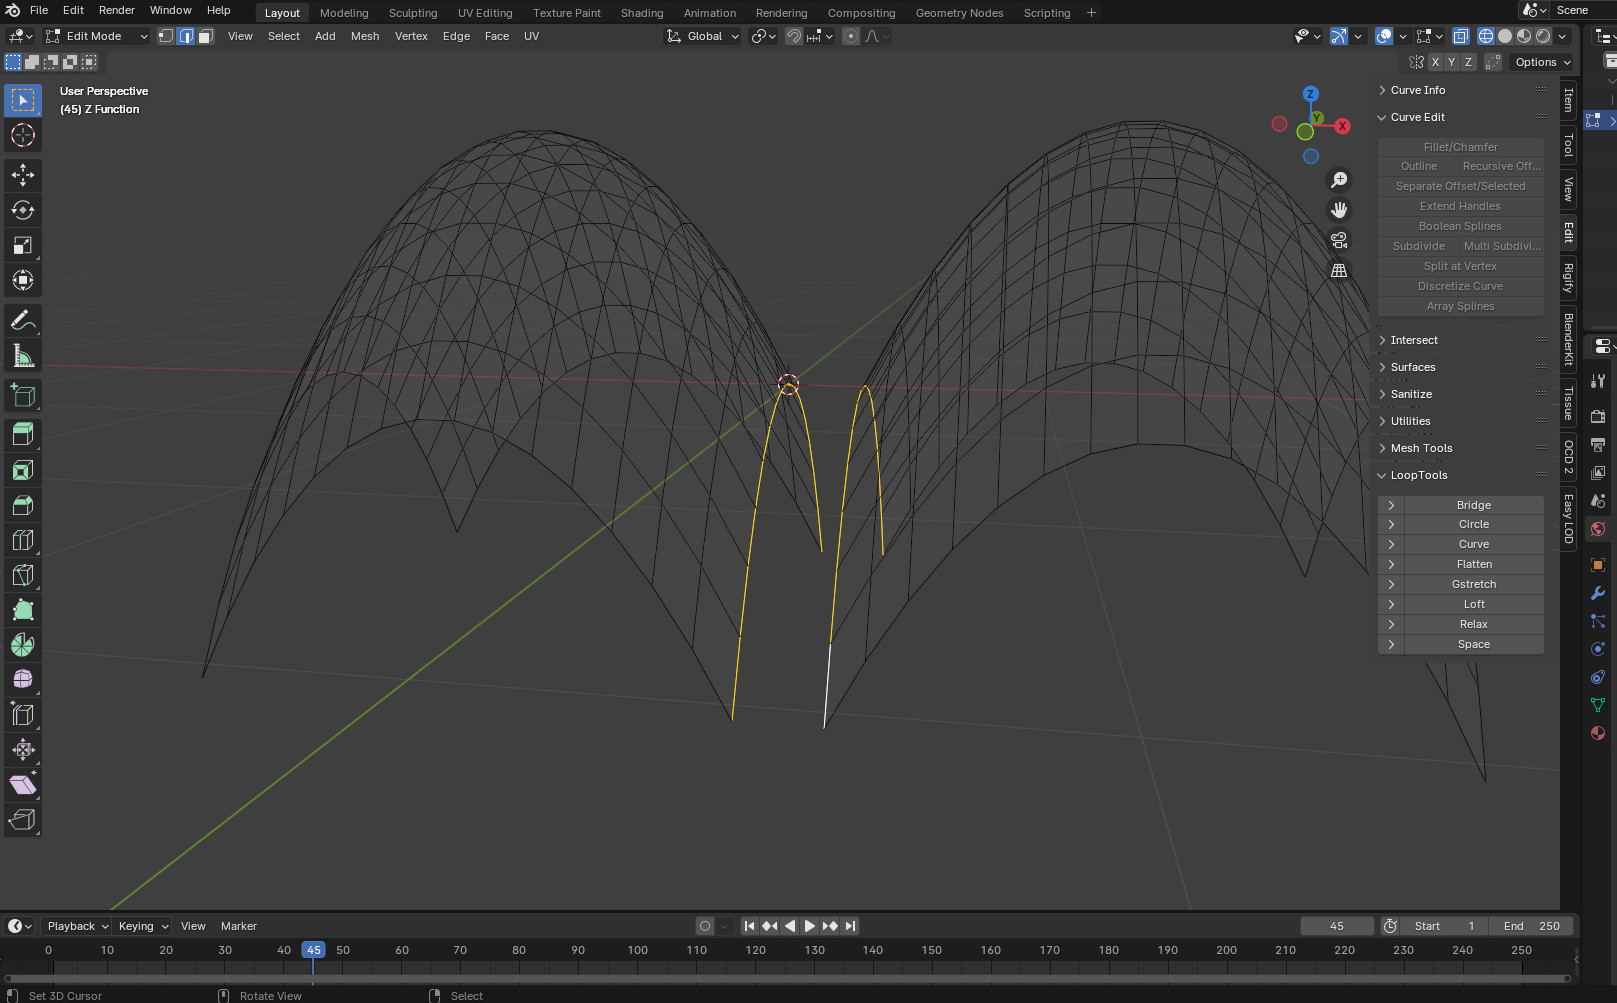Image resolution: width=1617 pixels, height=1003 pixels.
Task: Collapse the LoopTools panel
Action: (1418, 475)
